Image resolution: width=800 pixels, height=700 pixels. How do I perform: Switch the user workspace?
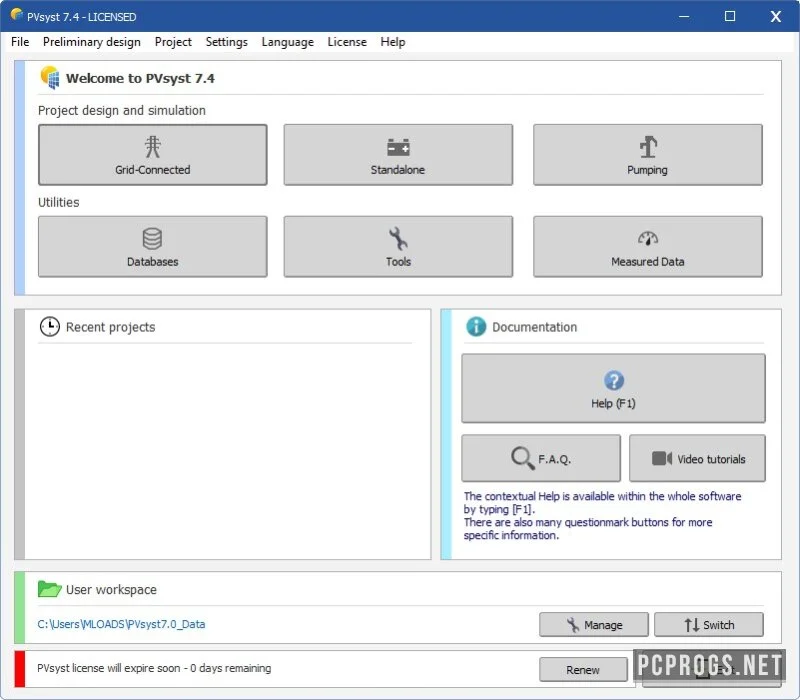click(x=709, y=625)
